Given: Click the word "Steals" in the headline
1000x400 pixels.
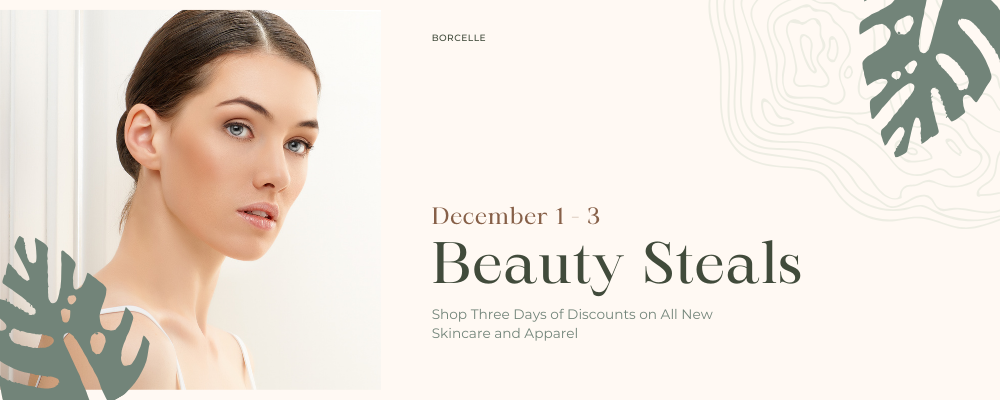Looking at the screenshot, I should tap(722, 263).
